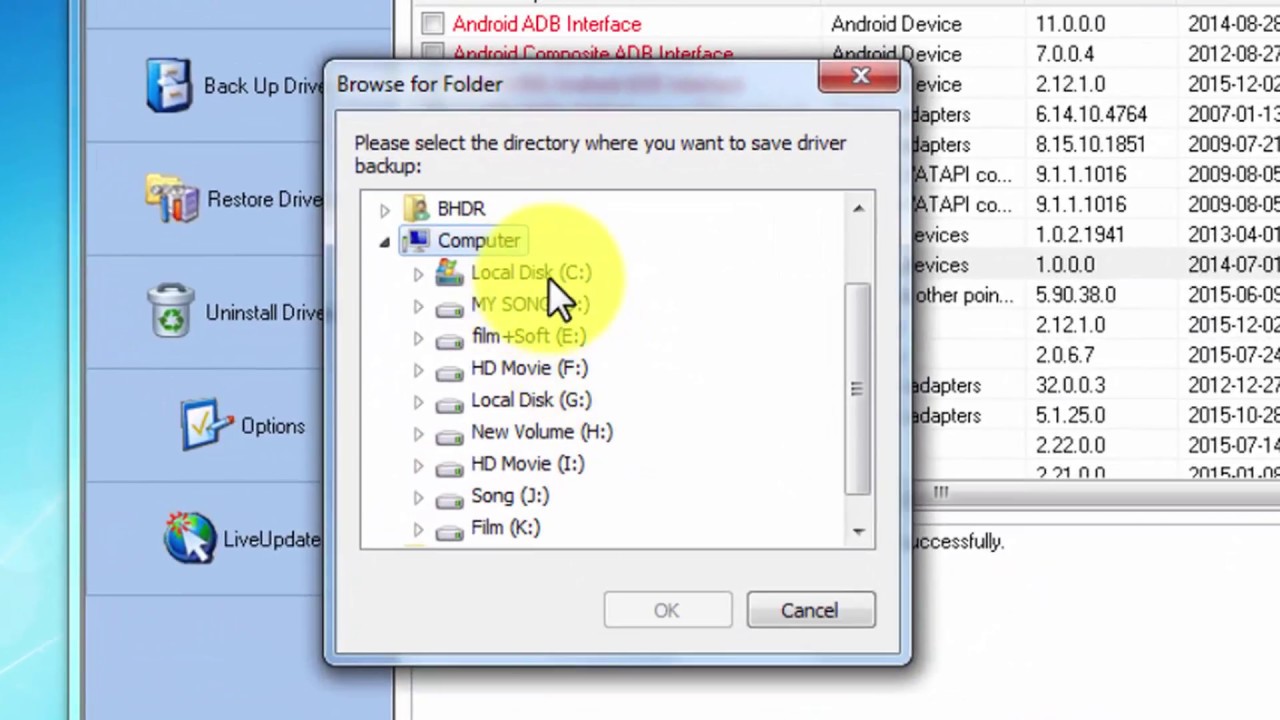The height and width of the screenshot is (720, 1280).
Task: Click Android Composite ADB Interface row
Action: click(593, 54)
